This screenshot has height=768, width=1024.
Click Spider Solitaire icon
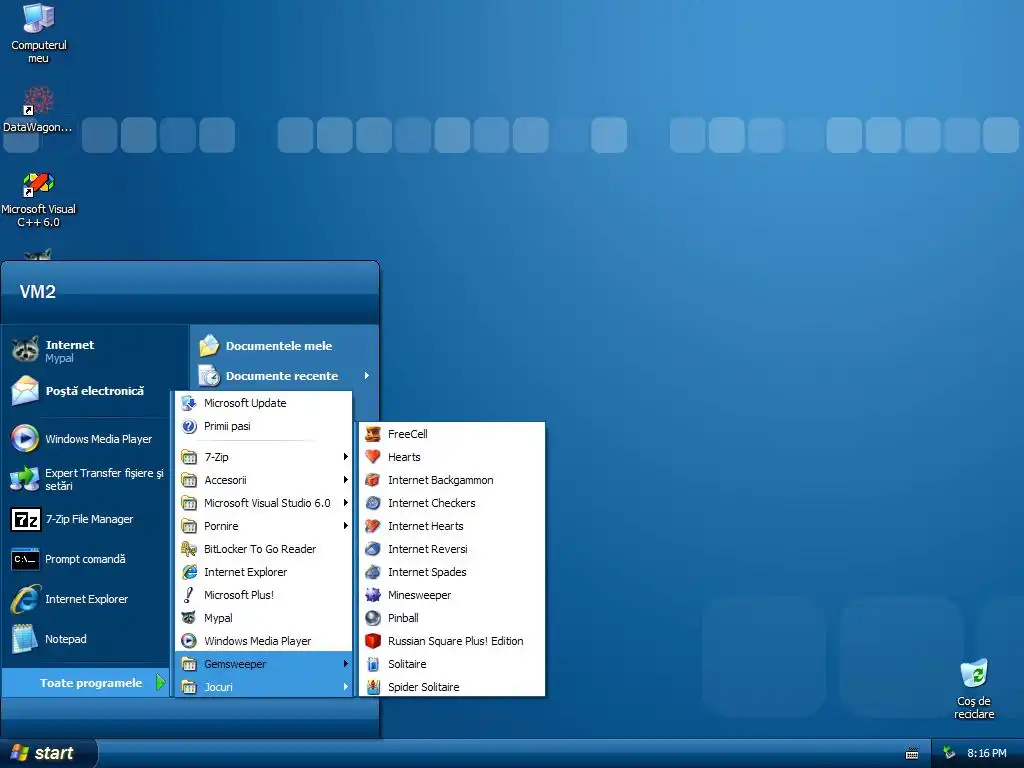(x=373, y=687)
